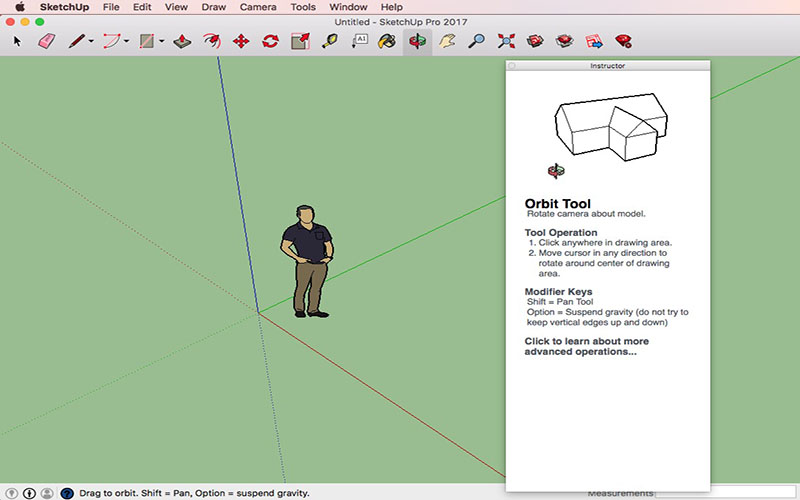Open 3D Warehouse from toolbar
Image resolution: width=800 pixels, height=500 pixels.
click(535, 41)
